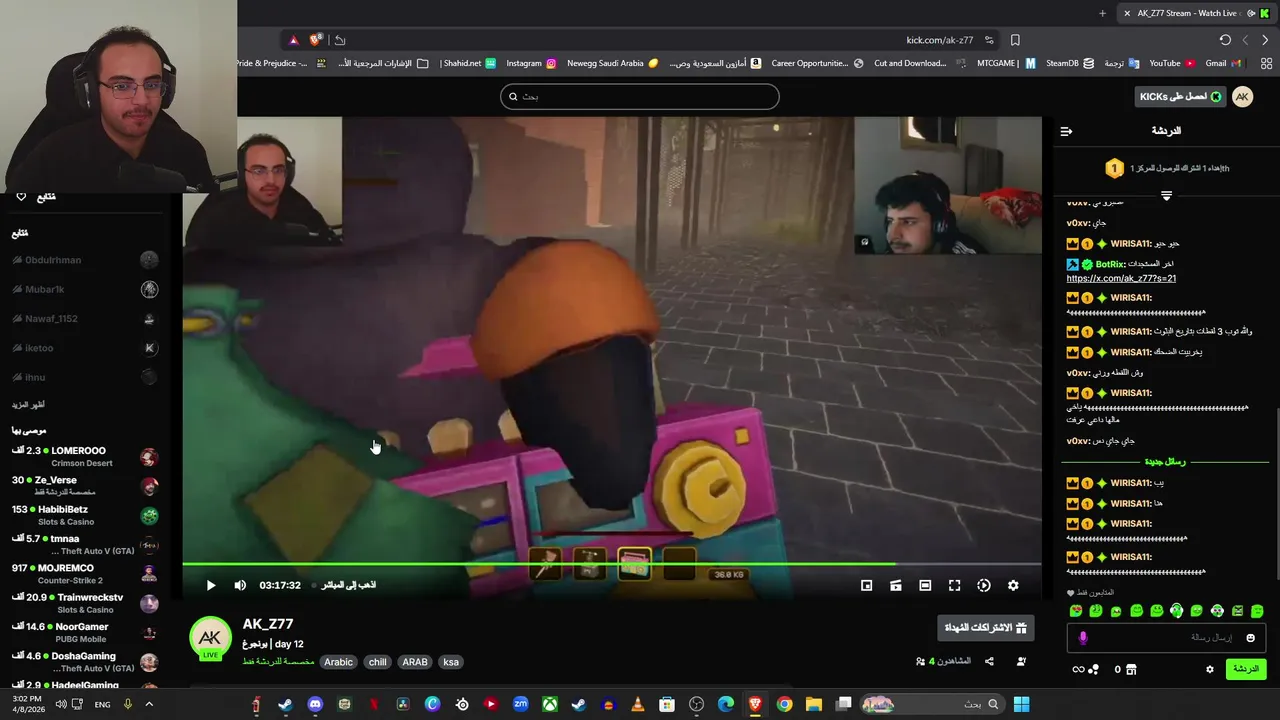Viewport: 1280px width, 720px height.
Task: Open recommended channel tmnaa
Action: tap(85, 544)
